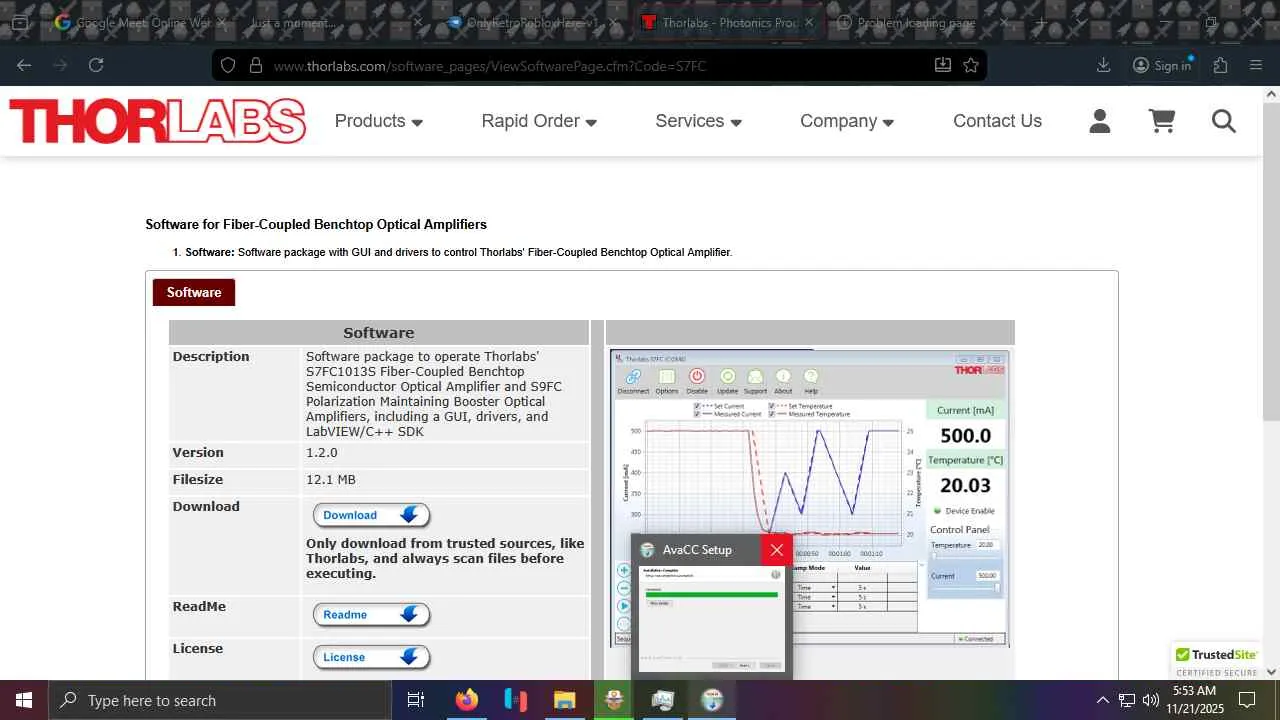Open File Explorer from the taskbar
The width and height of the screenshot is (1280, 720).
[x=564, y=700]
